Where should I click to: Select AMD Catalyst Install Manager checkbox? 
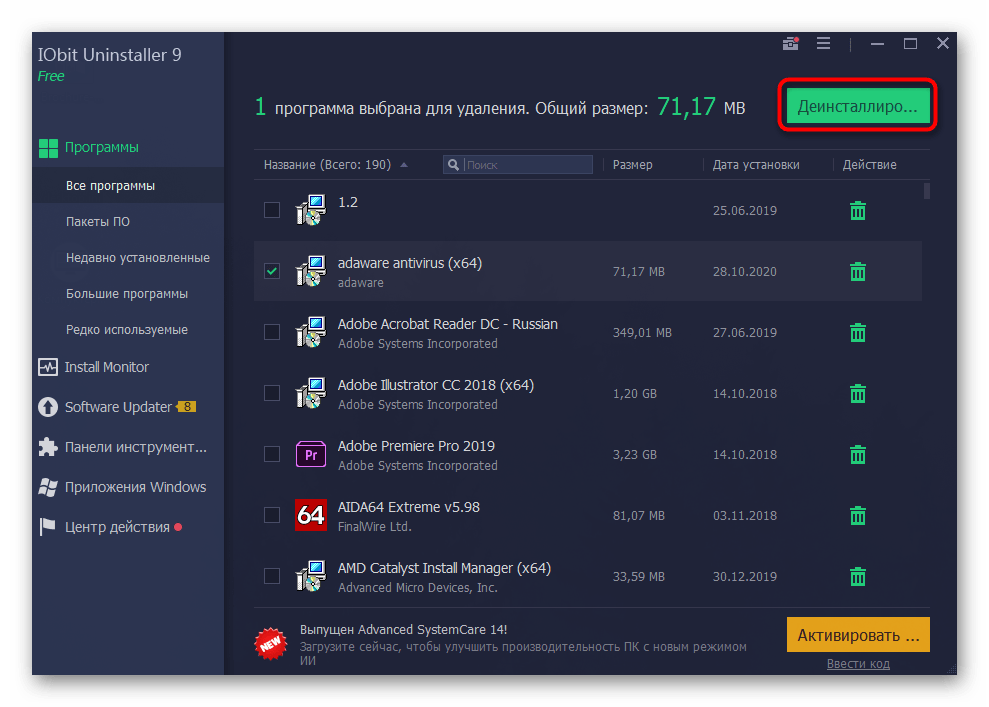tap(272, 576)
